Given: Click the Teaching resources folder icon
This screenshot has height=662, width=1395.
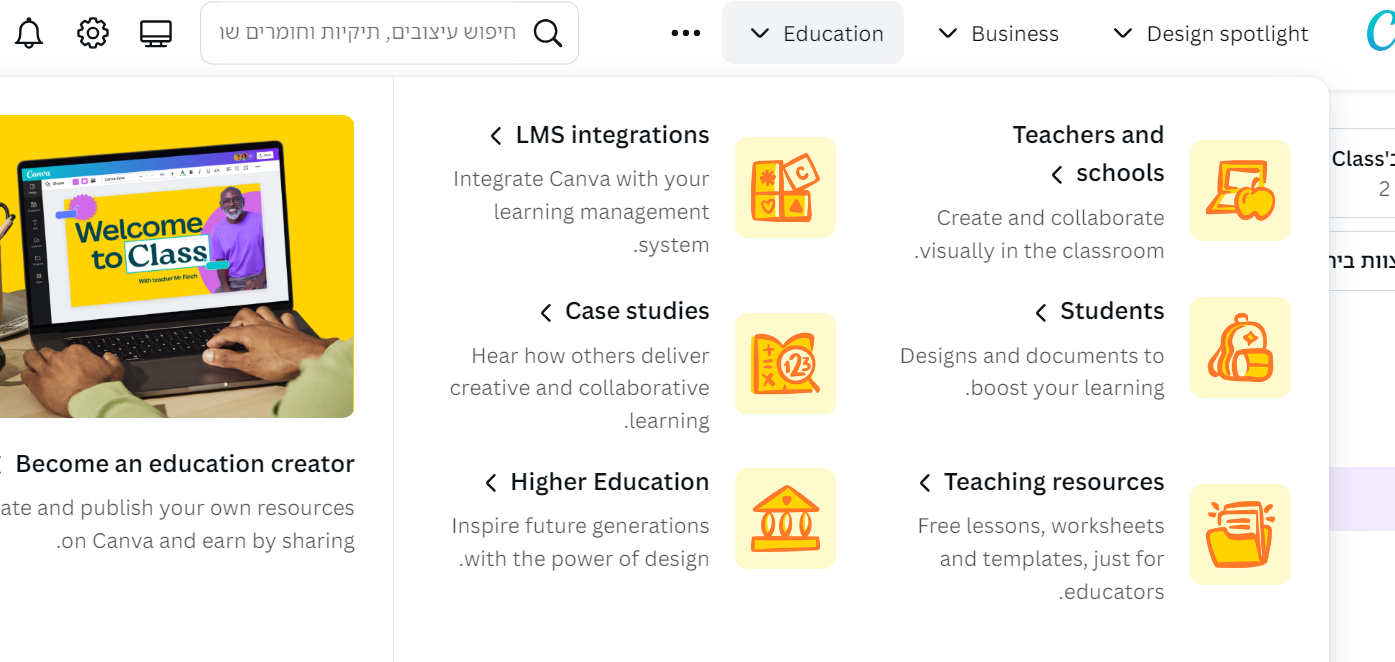Looking at the screenshot, I should pyautogui.click(x=1240, y=535).
